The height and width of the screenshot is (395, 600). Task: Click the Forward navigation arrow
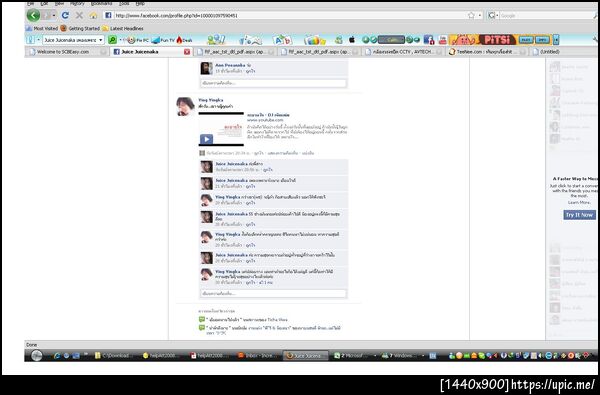[46, 15]
